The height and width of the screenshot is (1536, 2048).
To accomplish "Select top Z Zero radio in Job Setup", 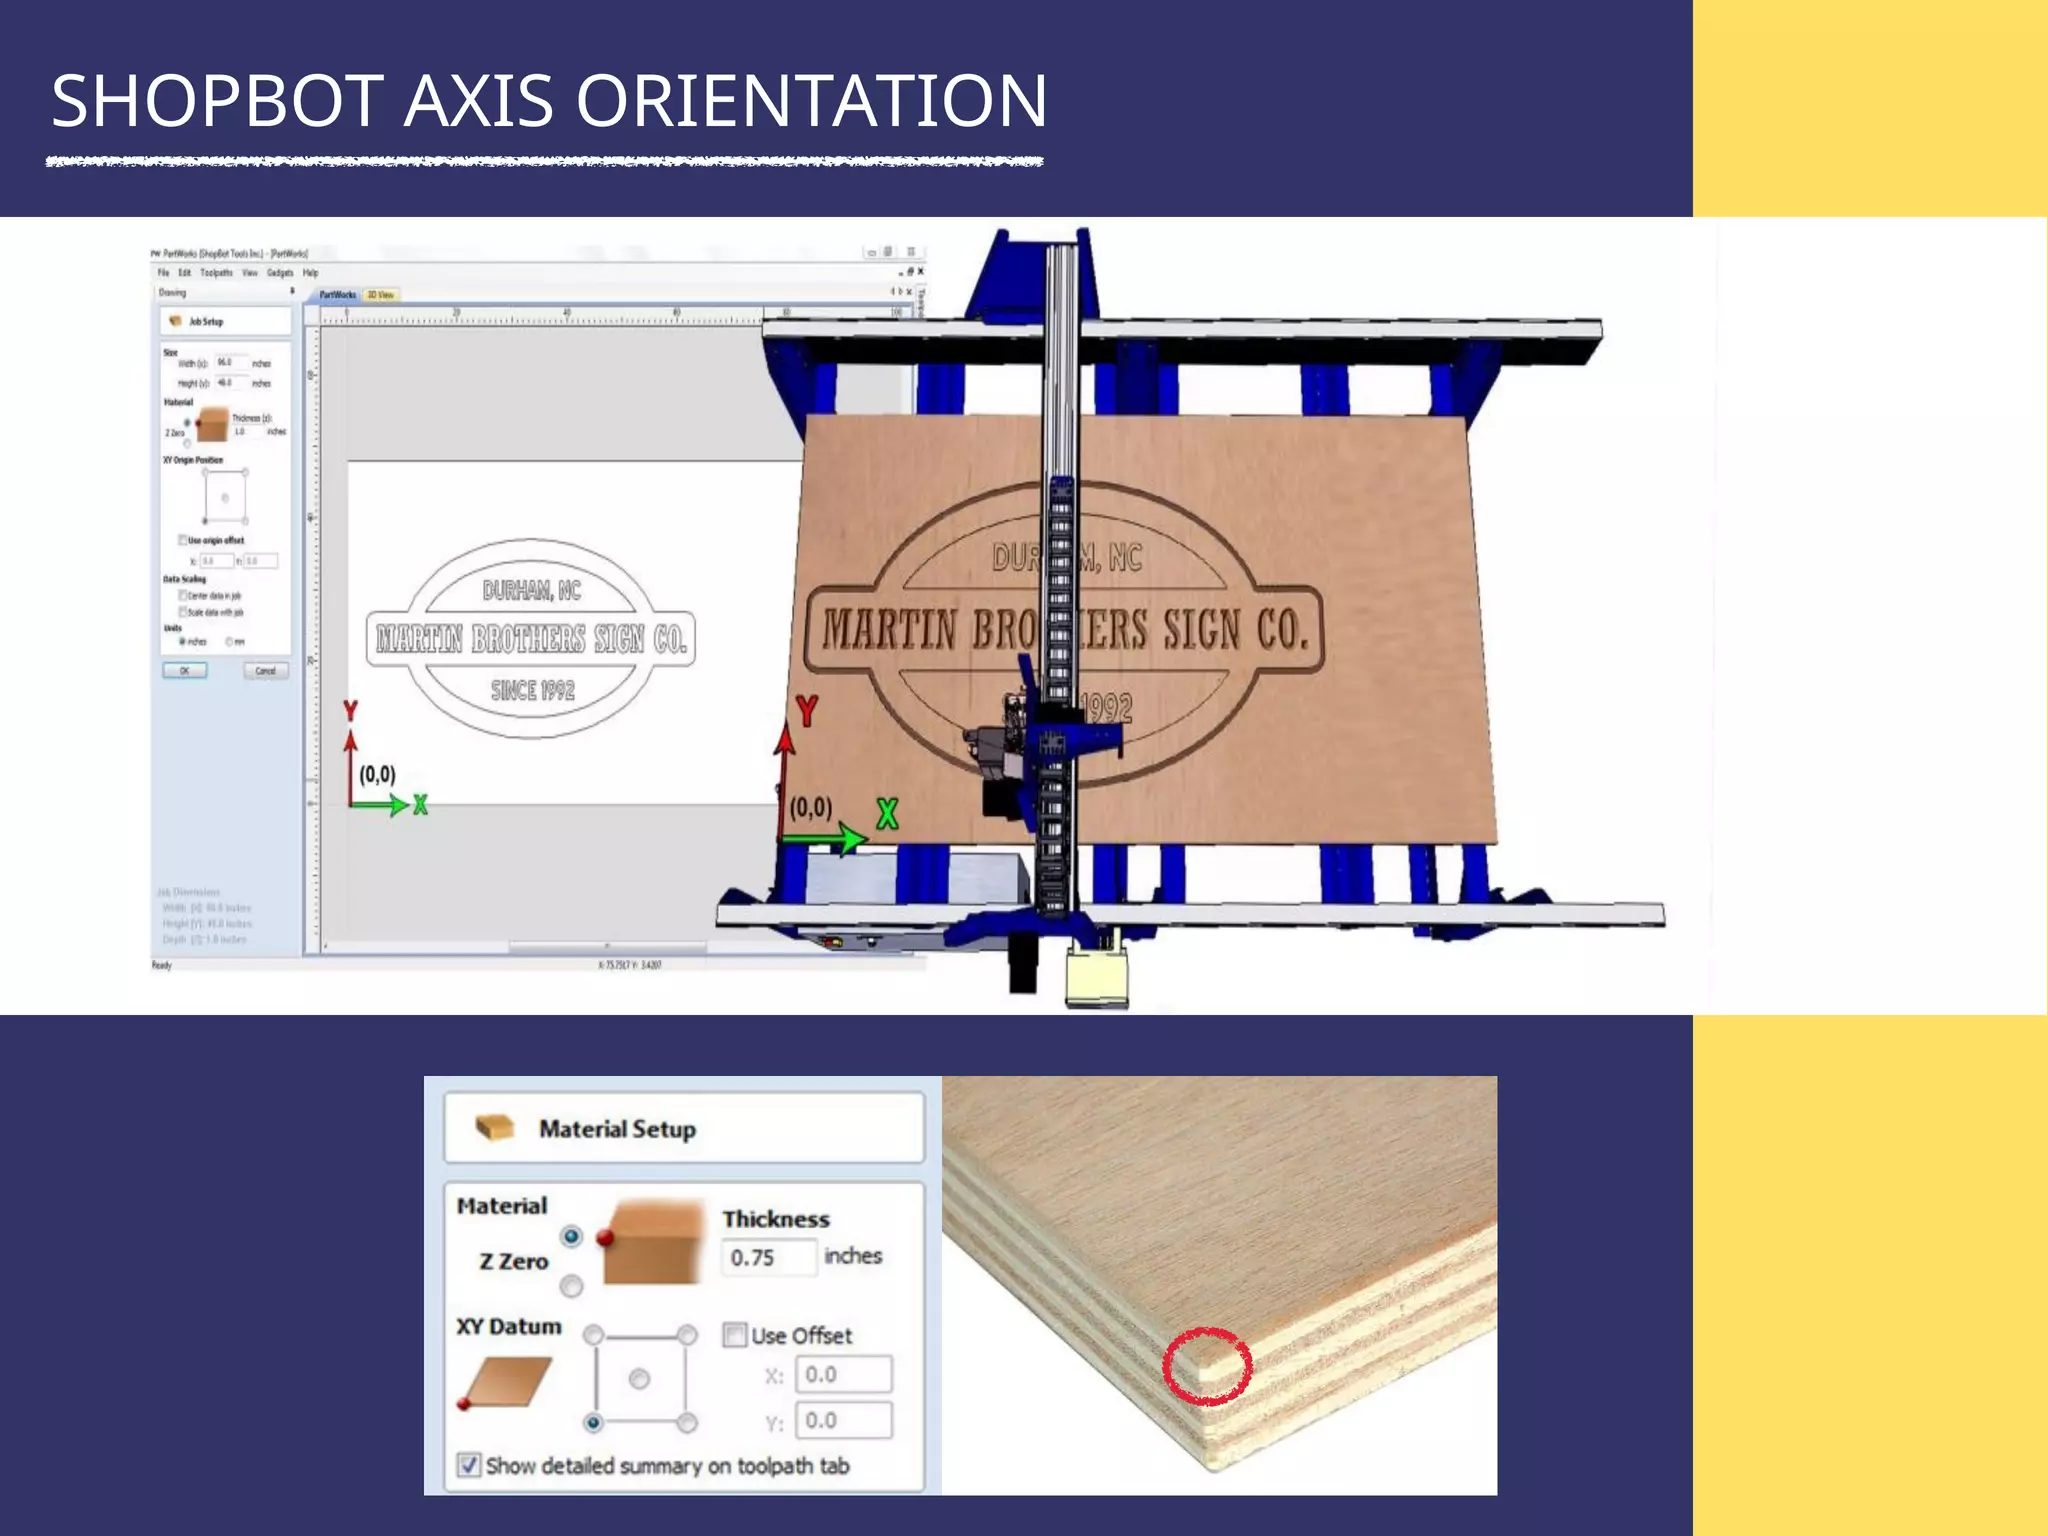I will (x=188, y=423).
